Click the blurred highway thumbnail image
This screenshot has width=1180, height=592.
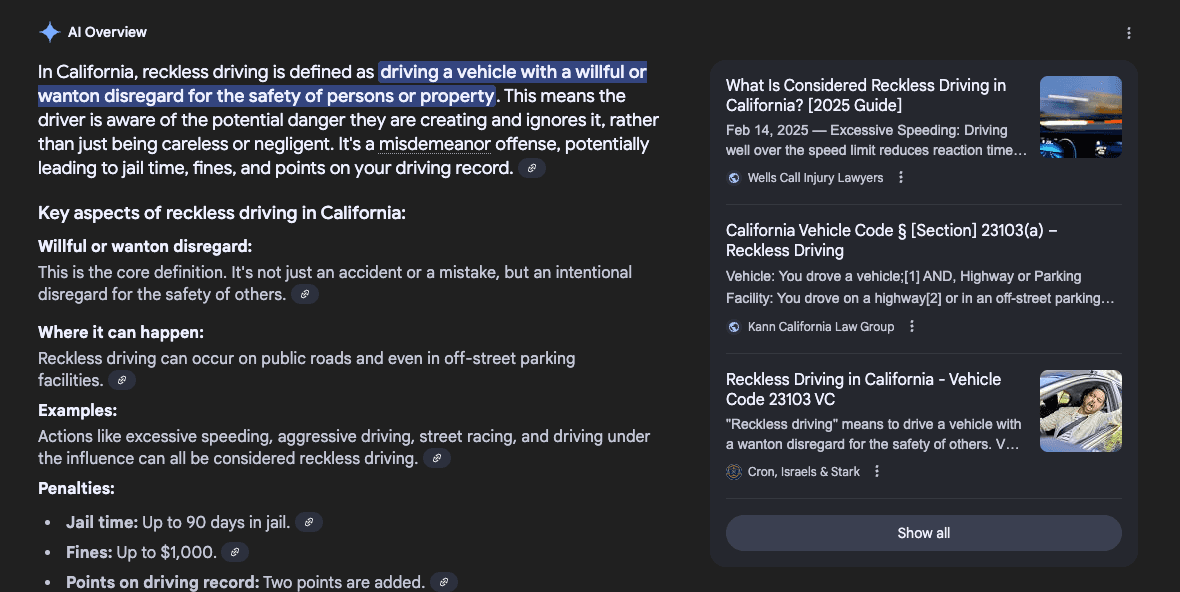1080,117
